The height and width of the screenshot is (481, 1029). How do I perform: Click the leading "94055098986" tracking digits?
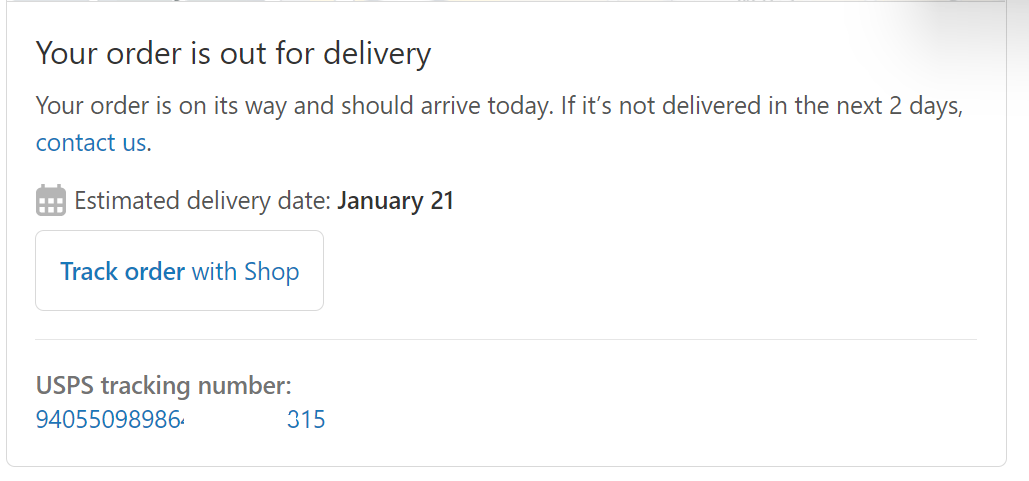(110, 419)
